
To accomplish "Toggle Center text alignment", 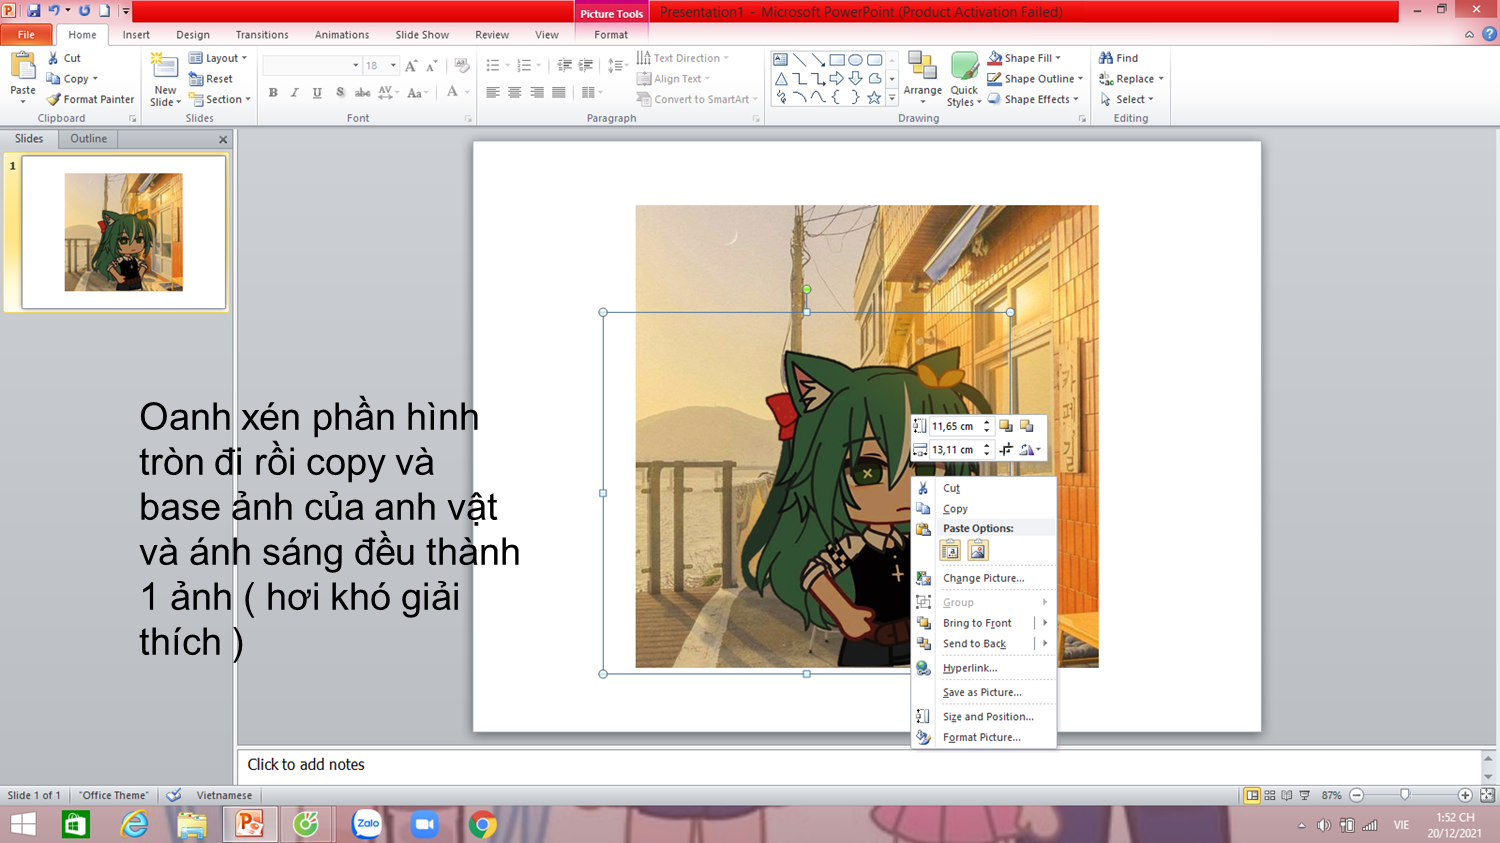I will coord(515,93).
